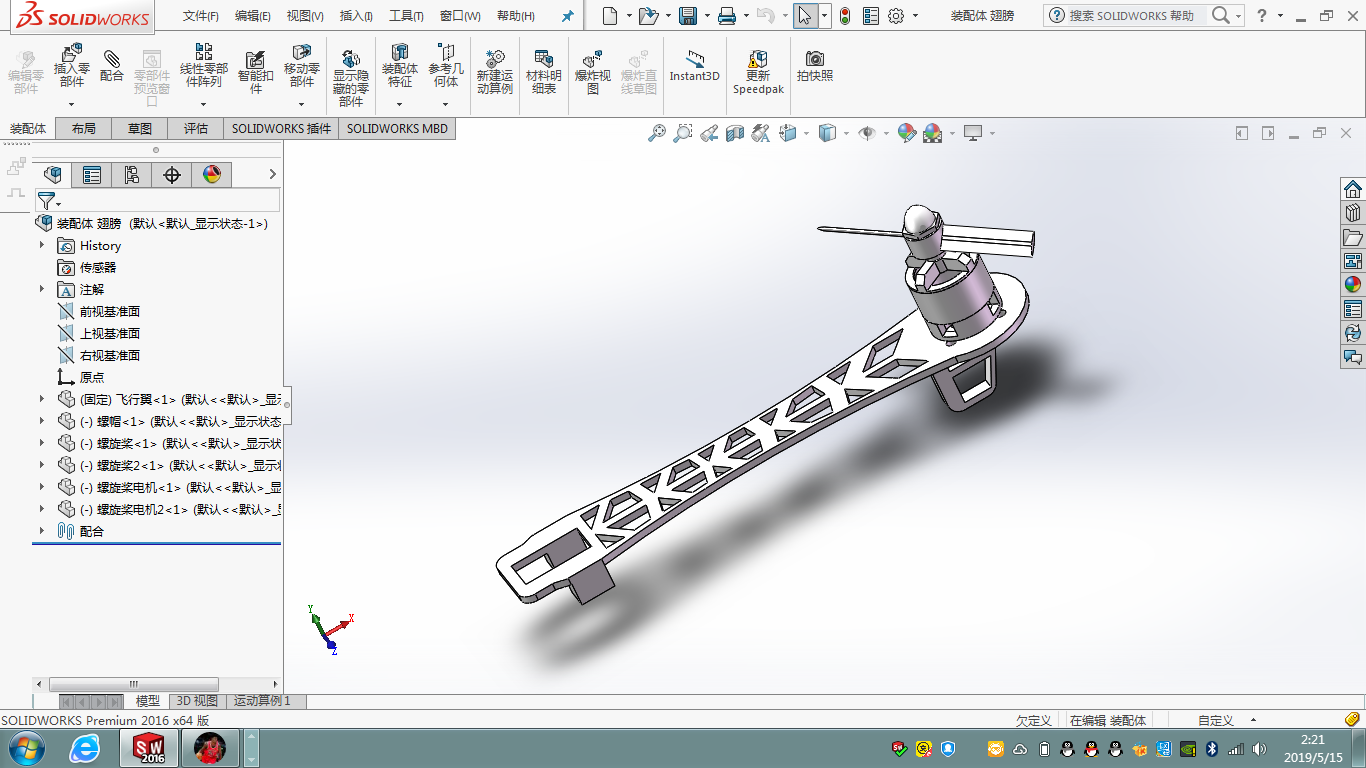Click the 参考几何体 reference geometry tool
This screenshot has width=1366, height=768.
point(446,66)
